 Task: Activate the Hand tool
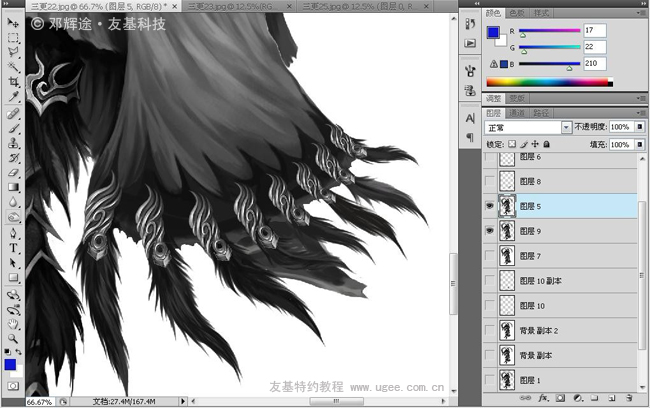click(x=13, y=324)
